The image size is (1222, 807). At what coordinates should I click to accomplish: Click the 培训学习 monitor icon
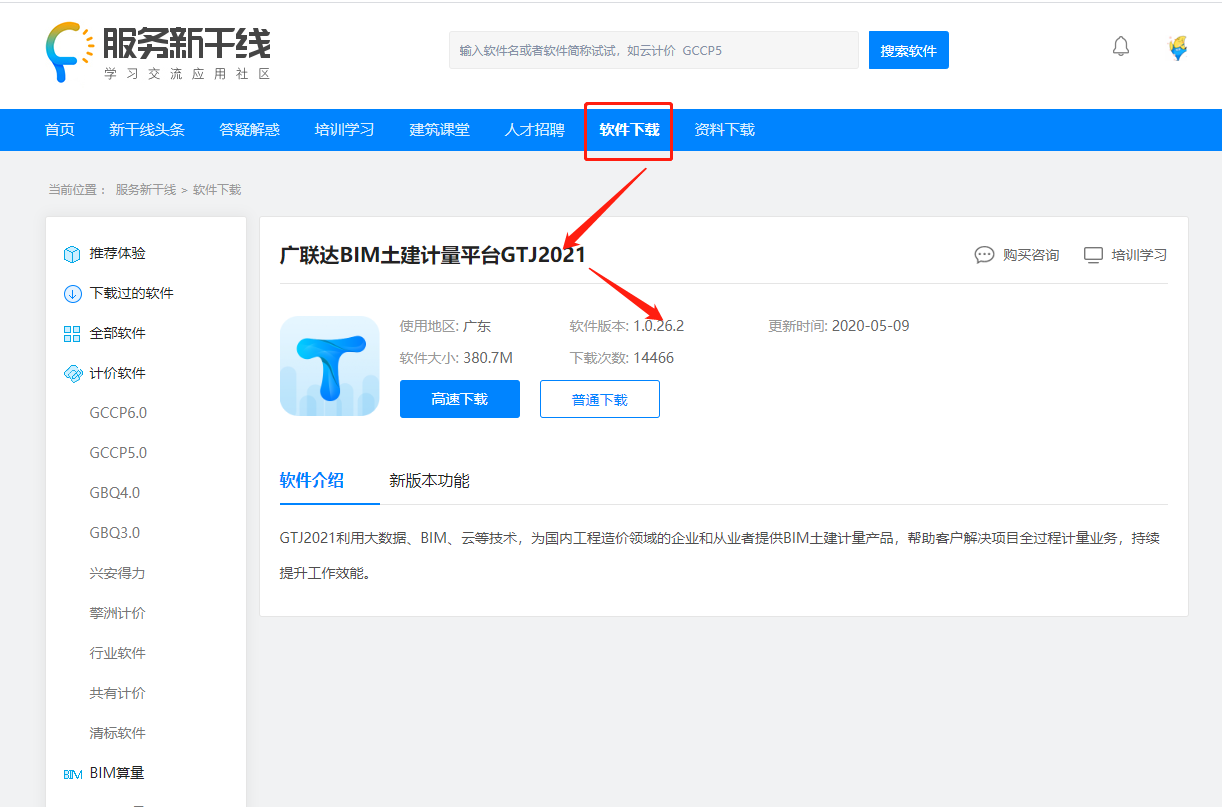click(x=1093, y=255)
